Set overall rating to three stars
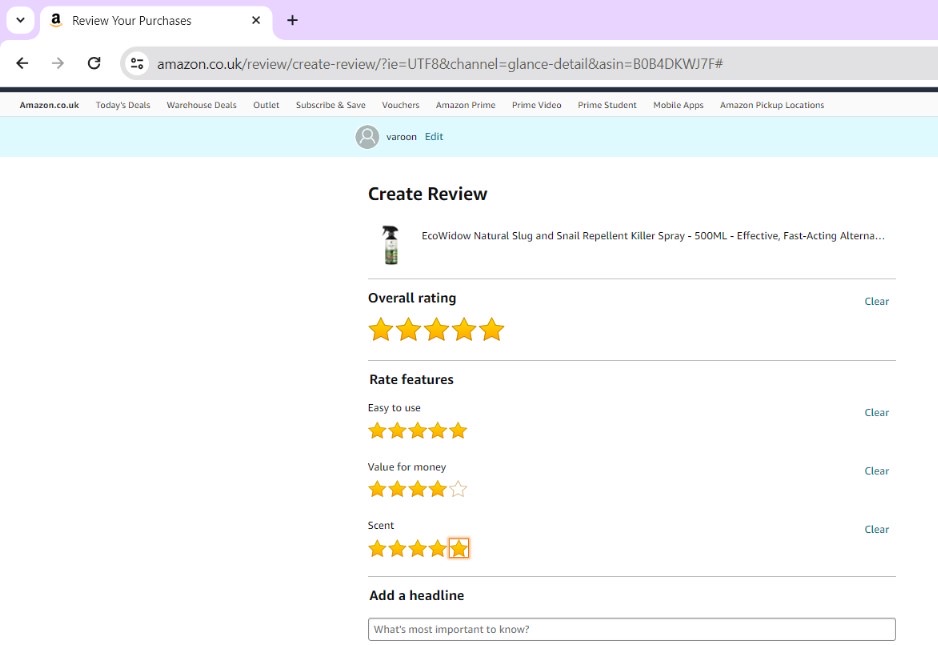Image resolution: width=938 pixels, height=645 pixels. (436, 330)
